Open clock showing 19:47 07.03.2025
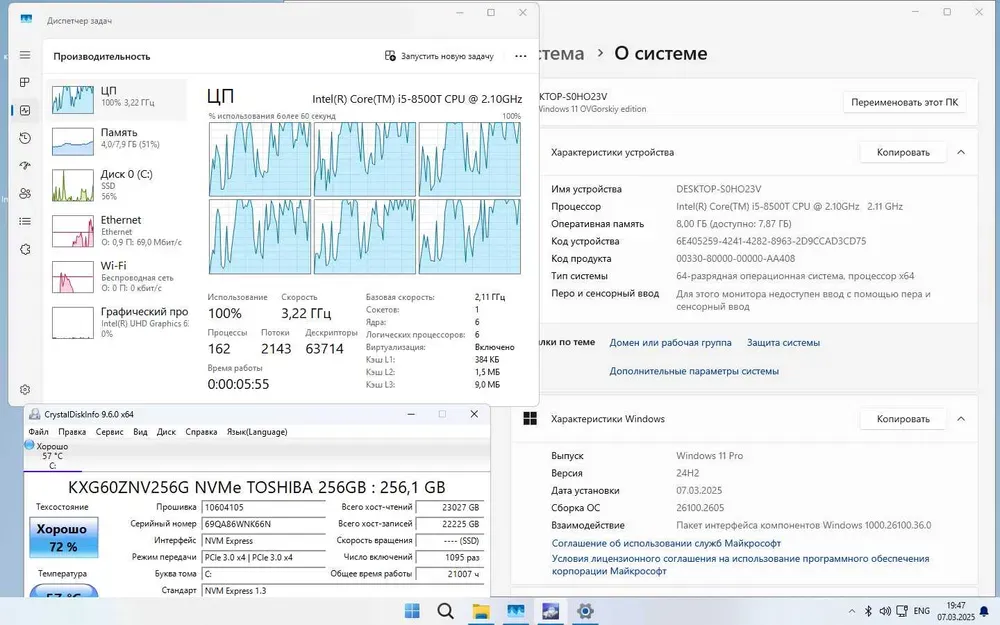 tap(955, 611)
